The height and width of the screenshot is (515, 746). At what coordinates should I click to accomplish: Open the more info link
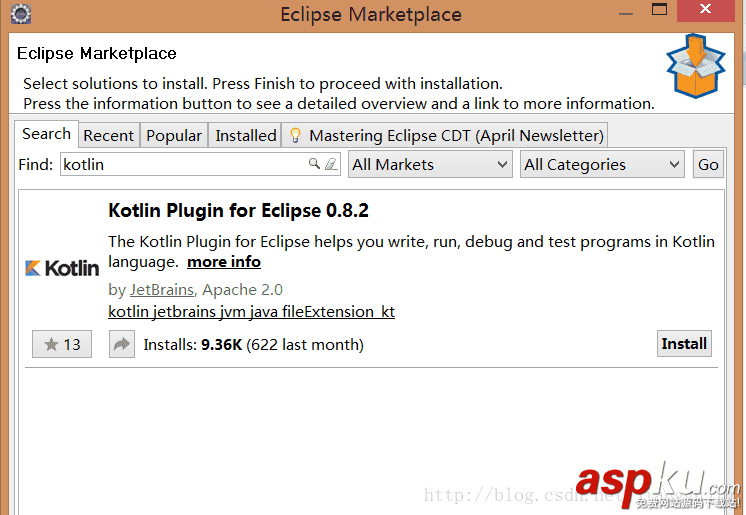pyautogui.click(x=224, y=262)
